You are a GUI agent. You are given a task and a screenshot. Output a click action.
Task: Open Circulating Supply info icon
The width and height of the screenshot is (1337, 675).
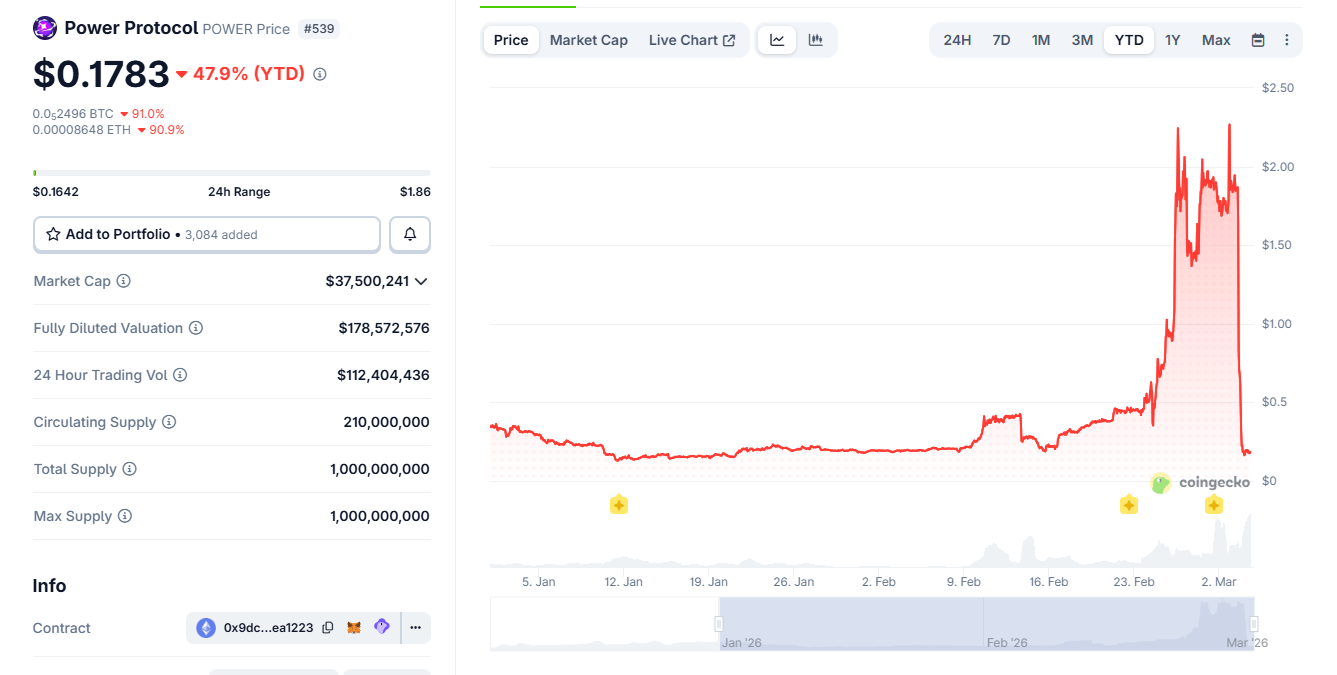[x=169, y=422]
